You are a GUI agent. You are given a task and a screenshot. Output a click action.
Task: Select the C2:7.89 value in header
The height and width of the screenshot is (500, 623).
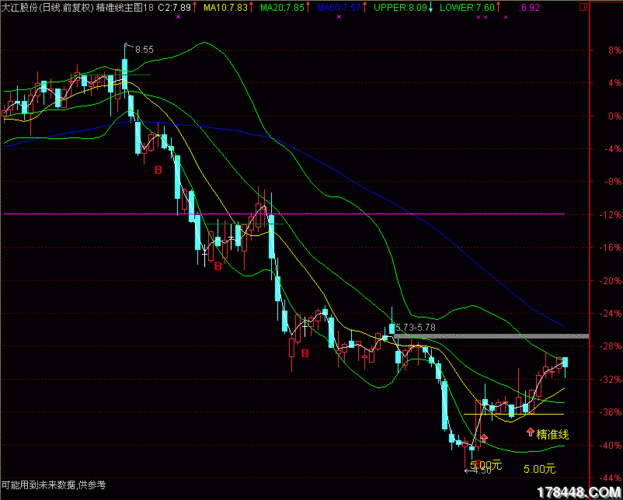(174, 7)
